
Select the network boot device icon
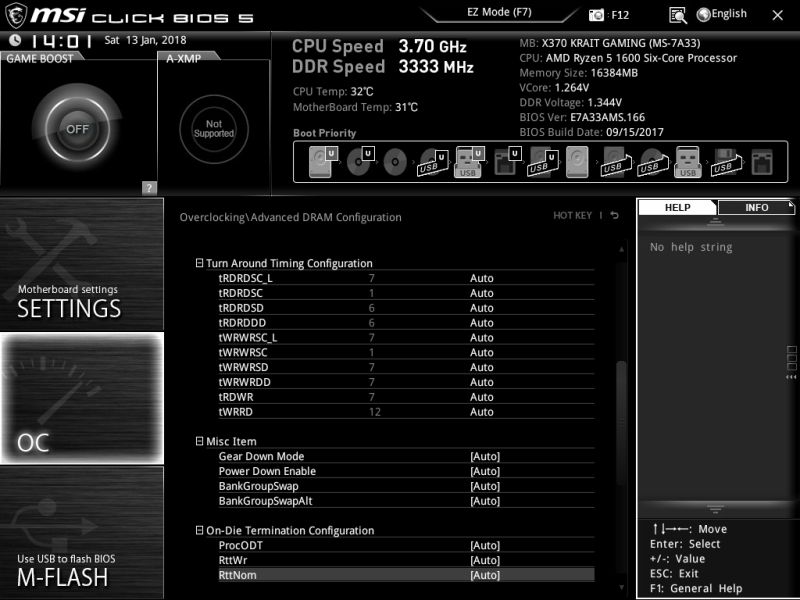(x=762, y=162)
